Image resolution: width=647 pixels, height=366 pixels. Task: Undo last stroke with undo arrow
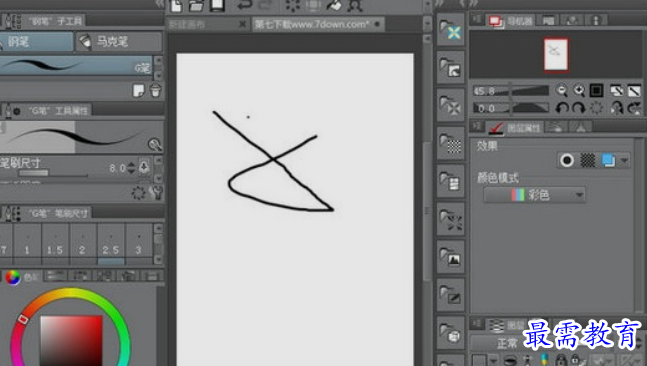[x=245, y=5]
